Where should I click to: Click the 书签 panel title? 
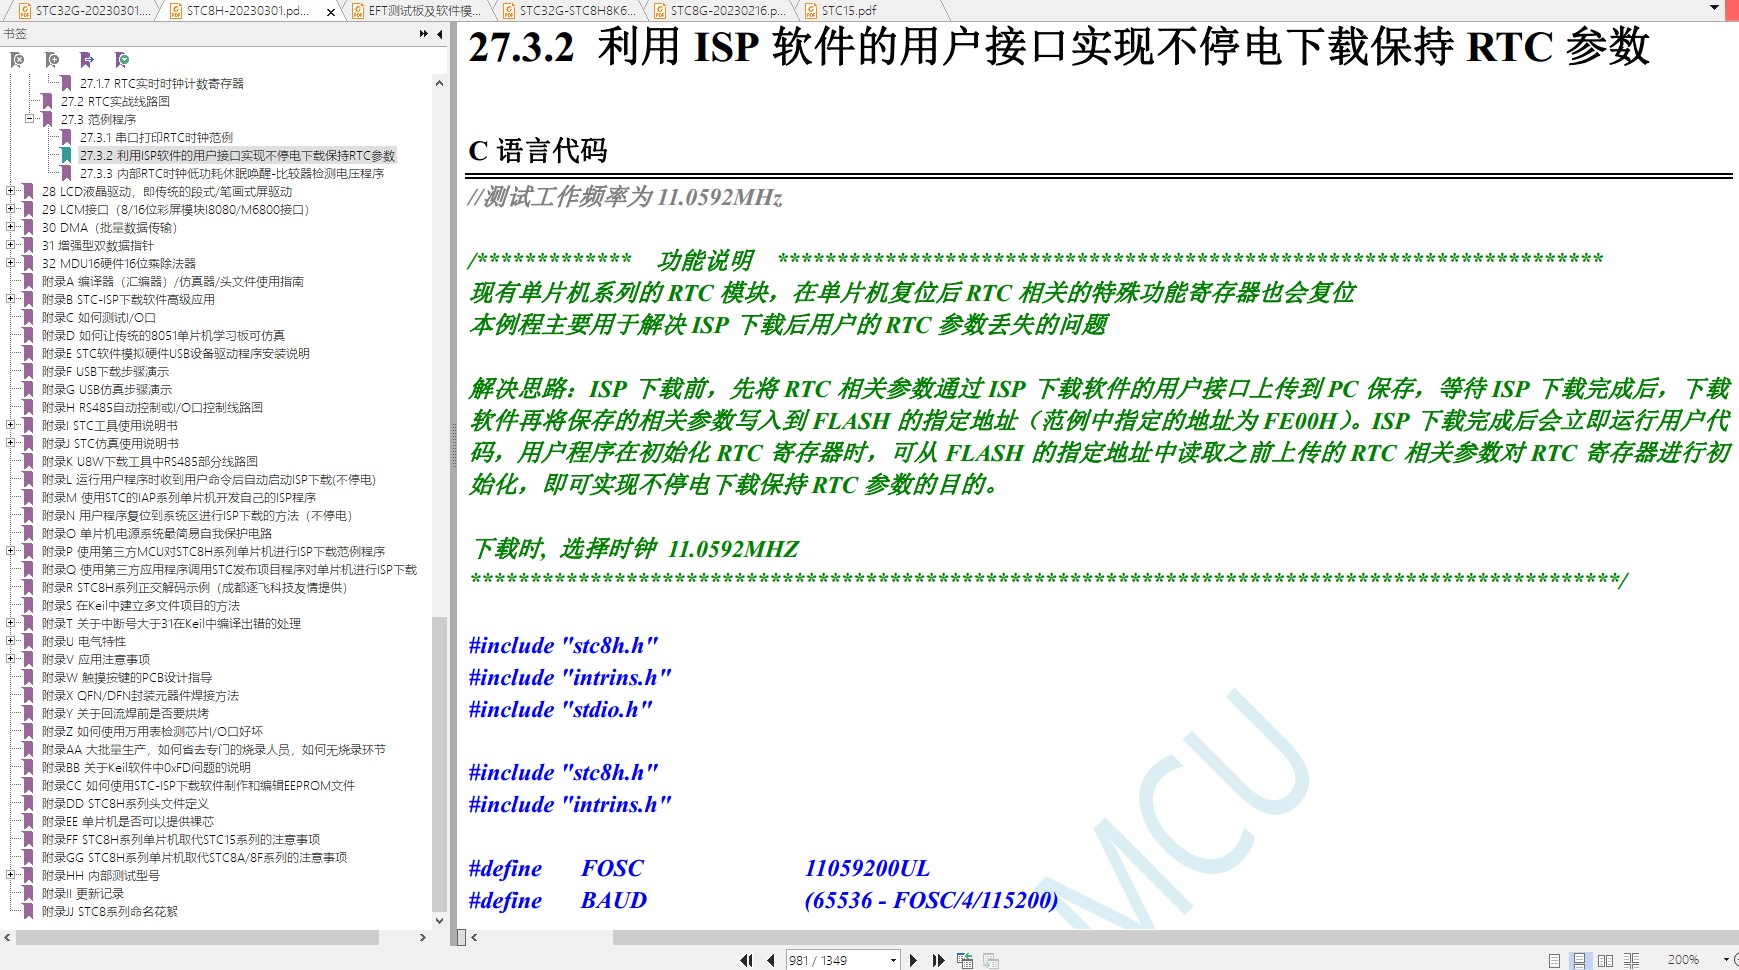point(15,34)
